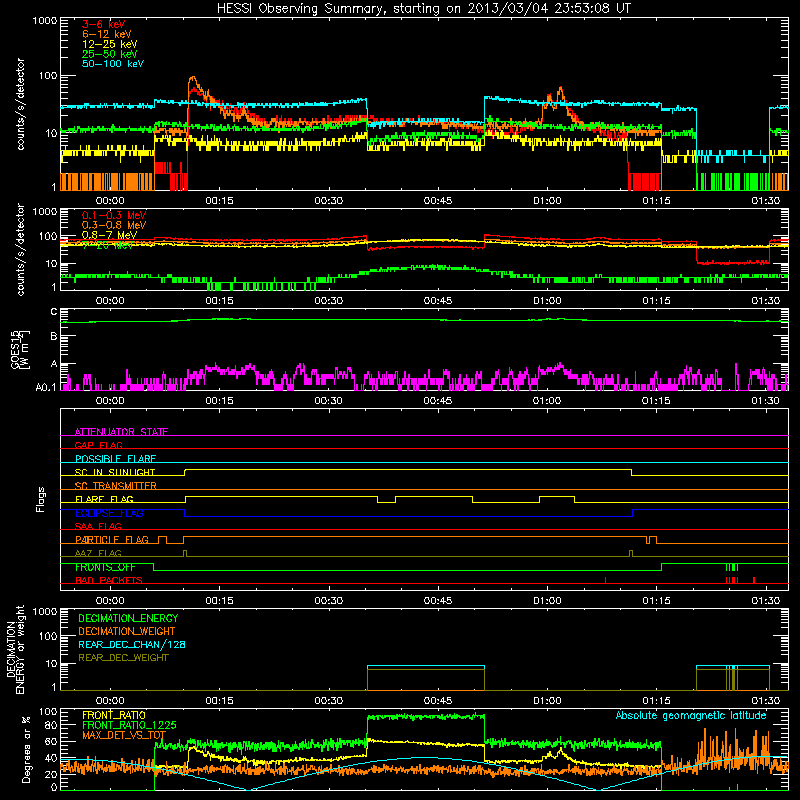Select the 12-25 keV legend label
Screen dimensions: 800x800
[x=110, y=44]
